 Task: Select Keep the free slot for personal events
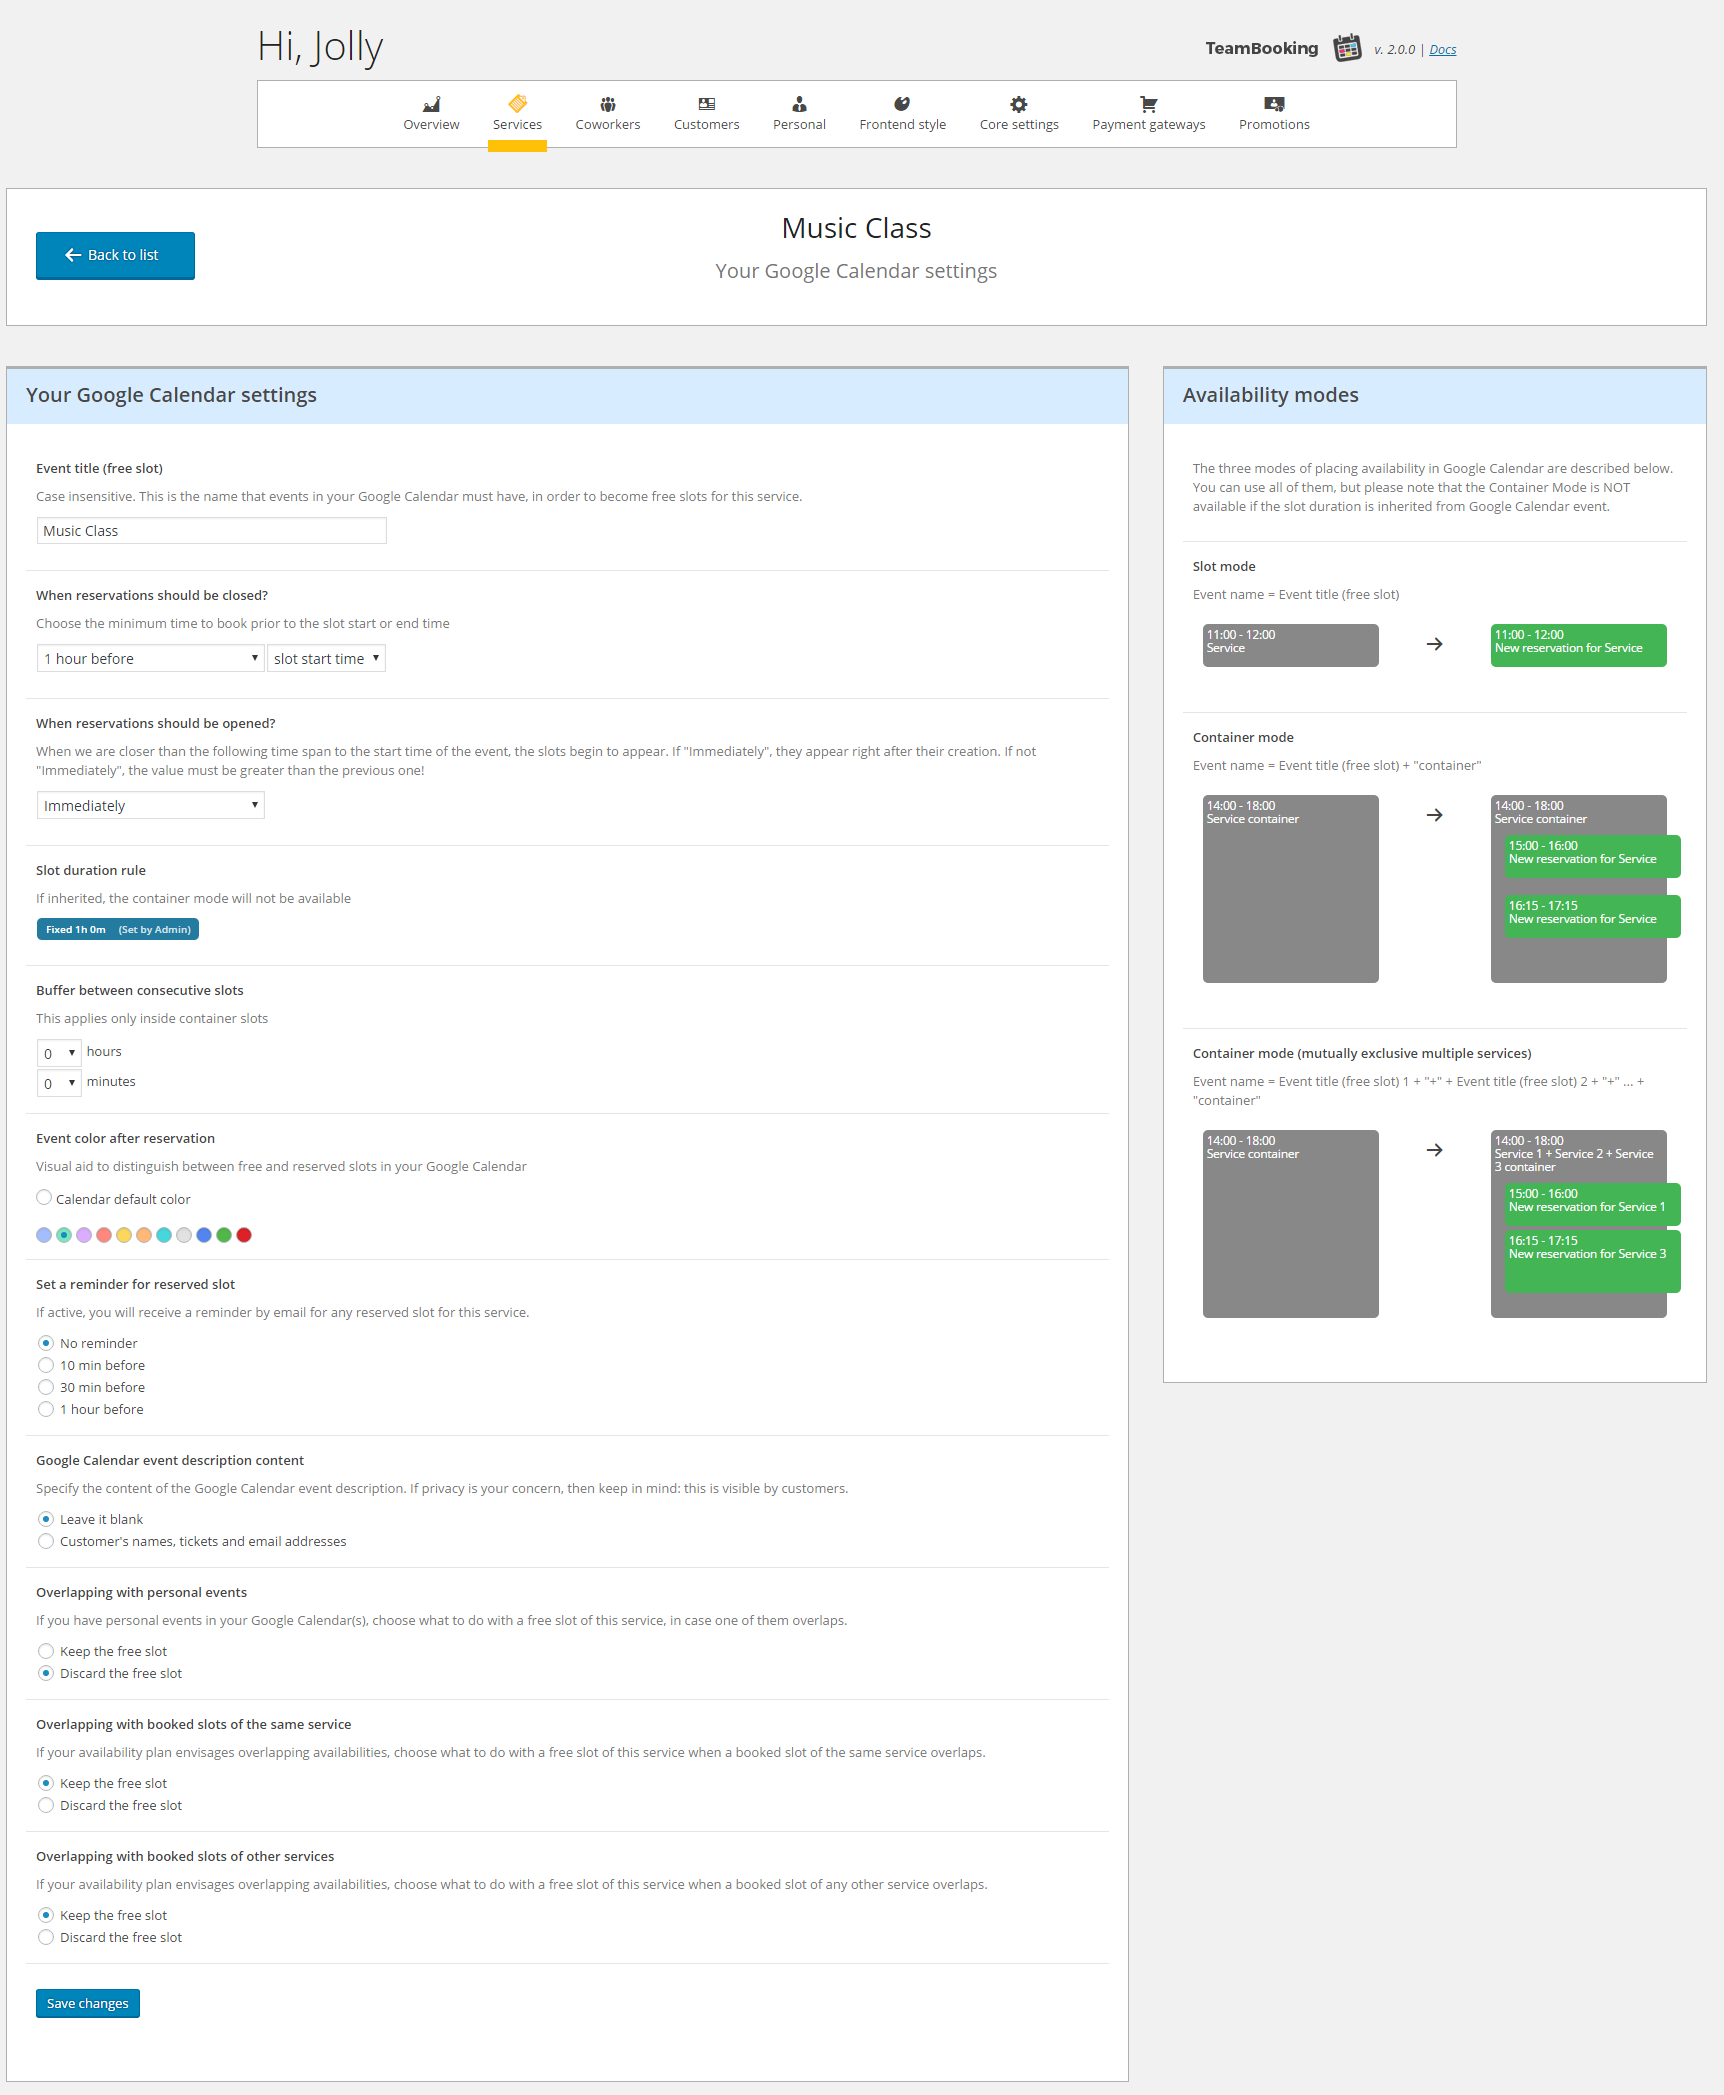(46, 1651)
